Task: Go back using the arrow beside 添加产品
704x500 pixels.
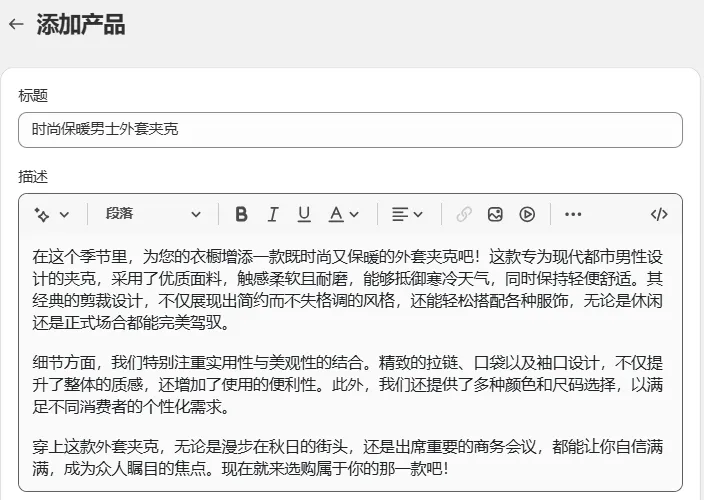Action: tap(15, 25)
